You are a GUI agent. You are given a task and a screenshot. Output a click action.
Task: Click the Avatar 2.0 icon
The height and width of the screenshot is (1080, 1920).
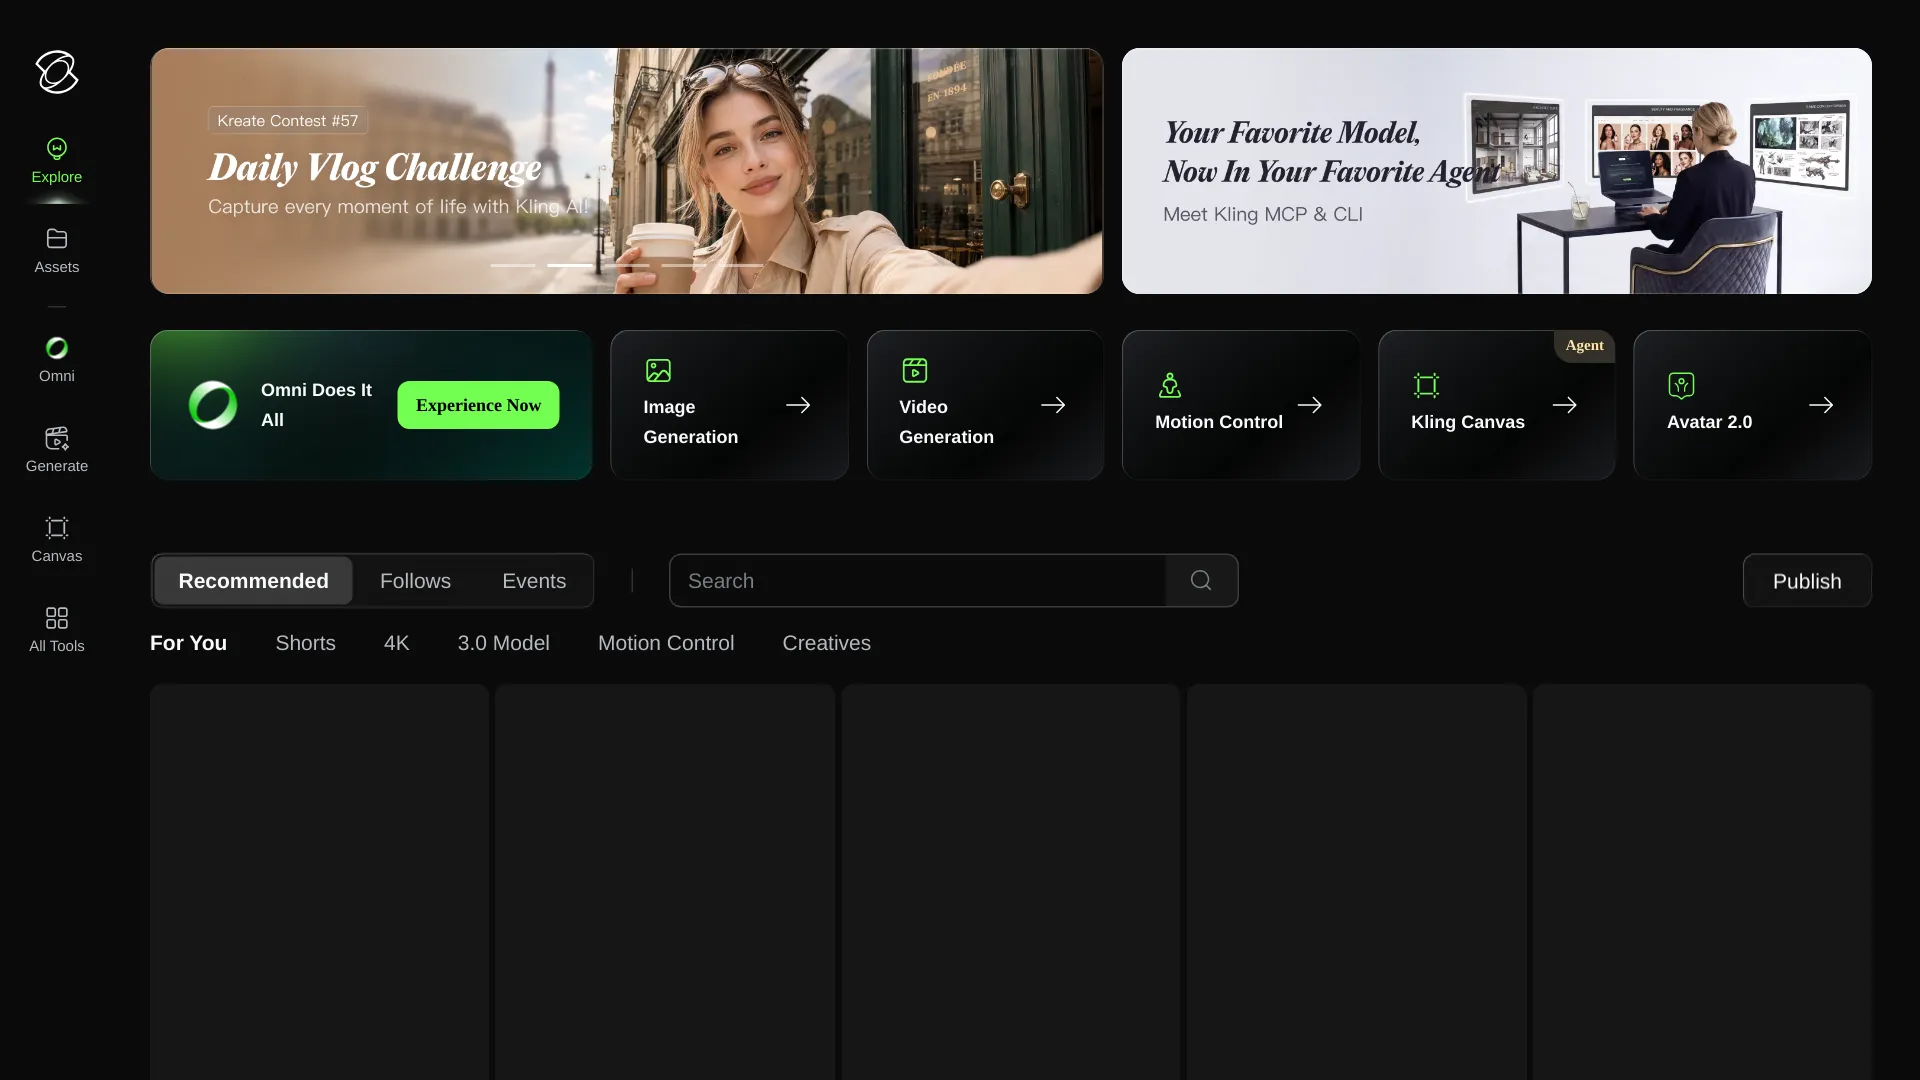[x=1682, y=385]
